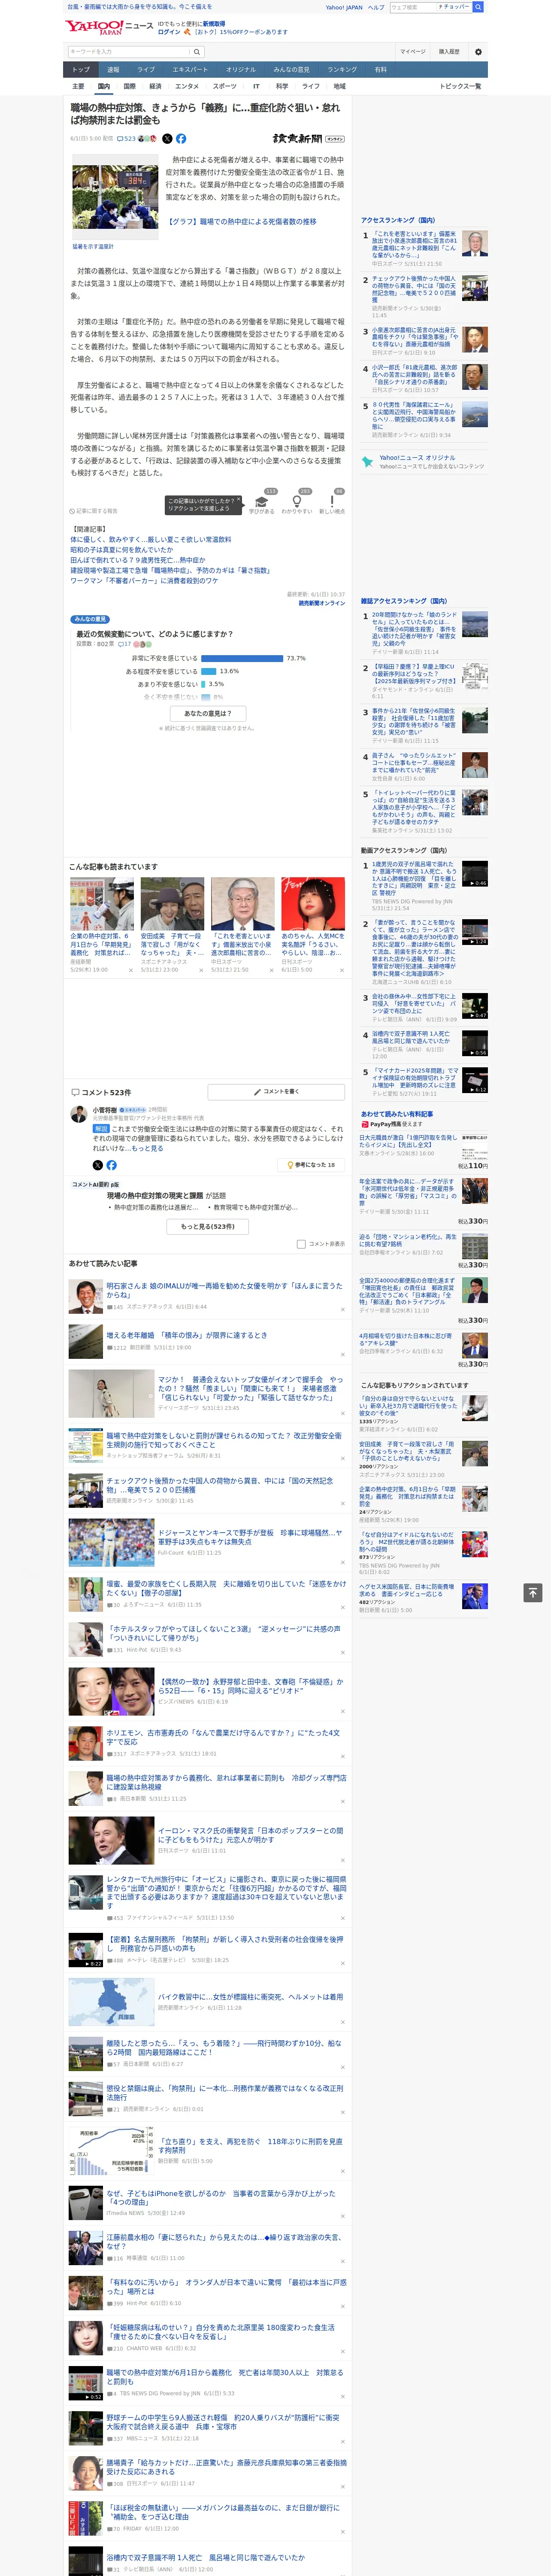Screen dimensions: 551x2576
Task: Select the 速報 tab
Action: 113,70
